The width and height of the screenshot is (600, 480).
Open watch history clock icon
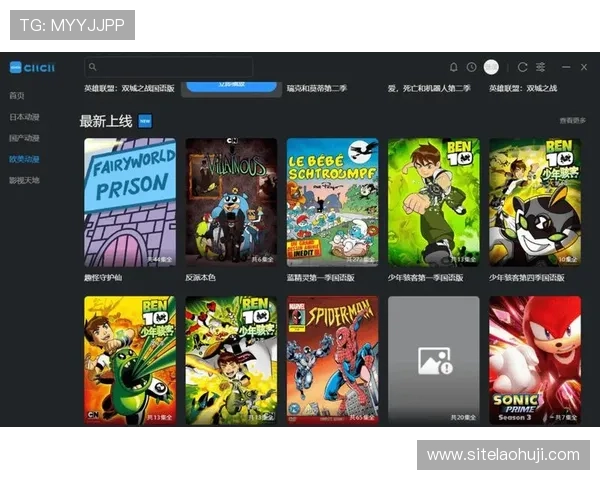tap(471, 67)
